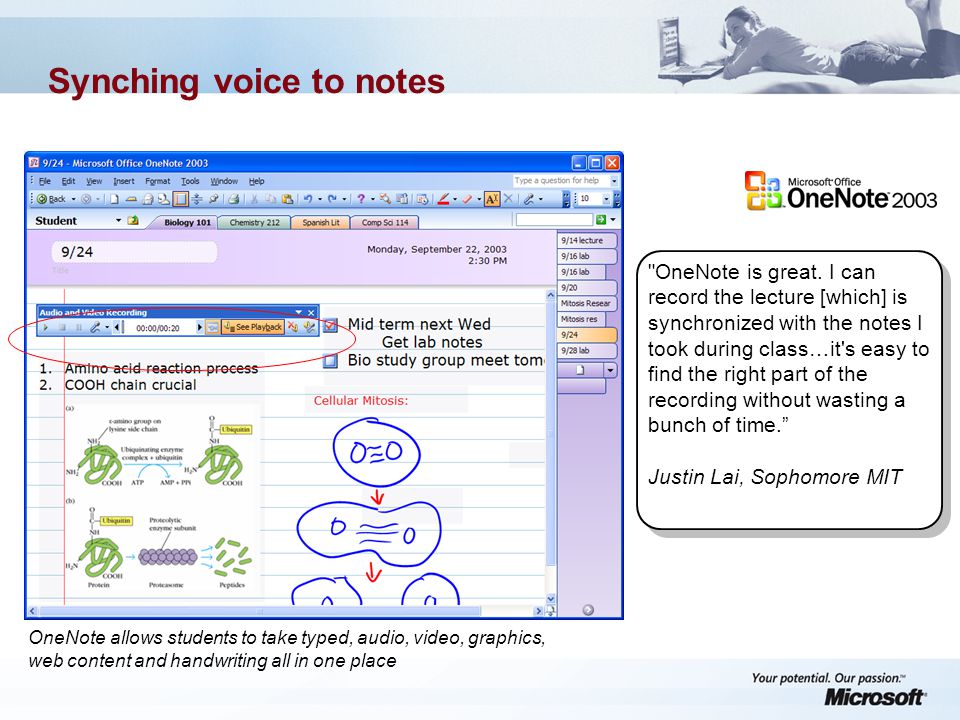This screenshot has height=720, width=960.
Task: Click the delete recording icon after See Playback
Action: pyautogui.click(x=293, y=328)
